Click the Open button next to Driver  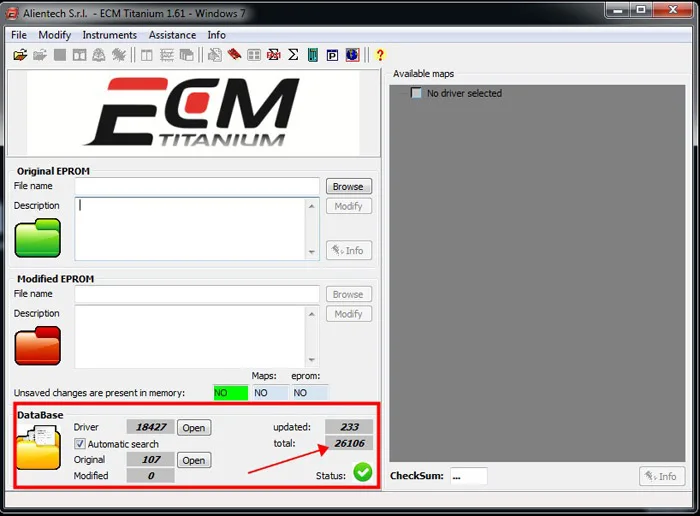point(194,428)
